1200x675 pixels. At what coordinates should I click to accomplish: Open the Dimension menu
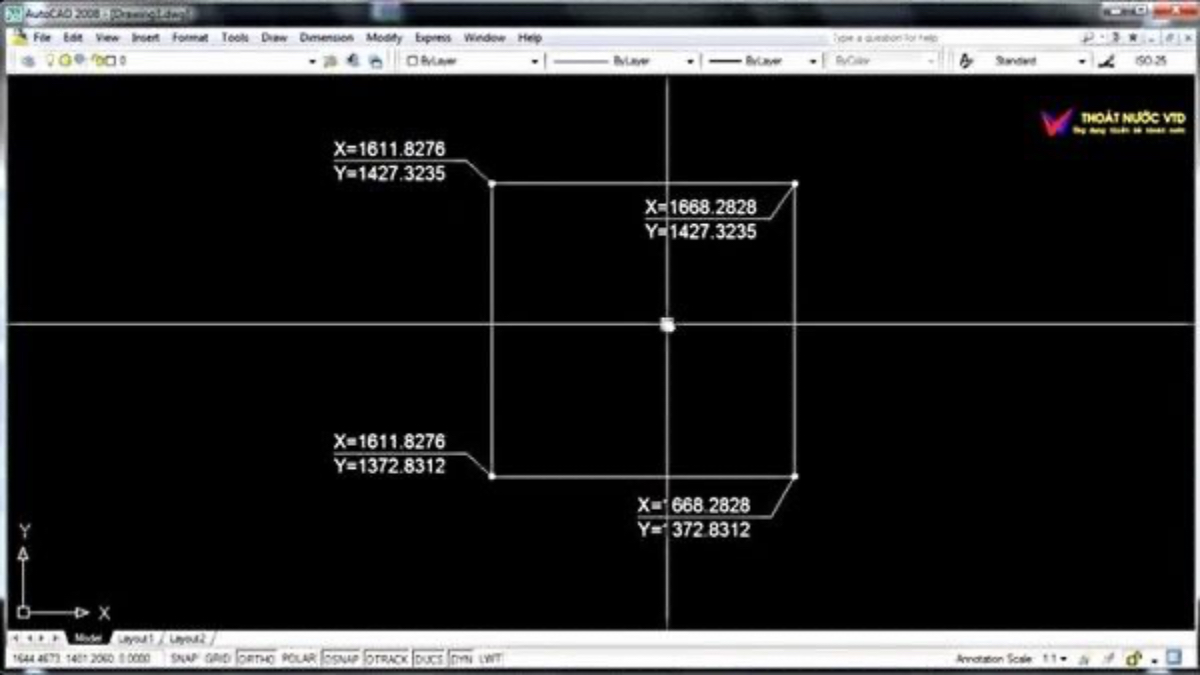point(327,37)
